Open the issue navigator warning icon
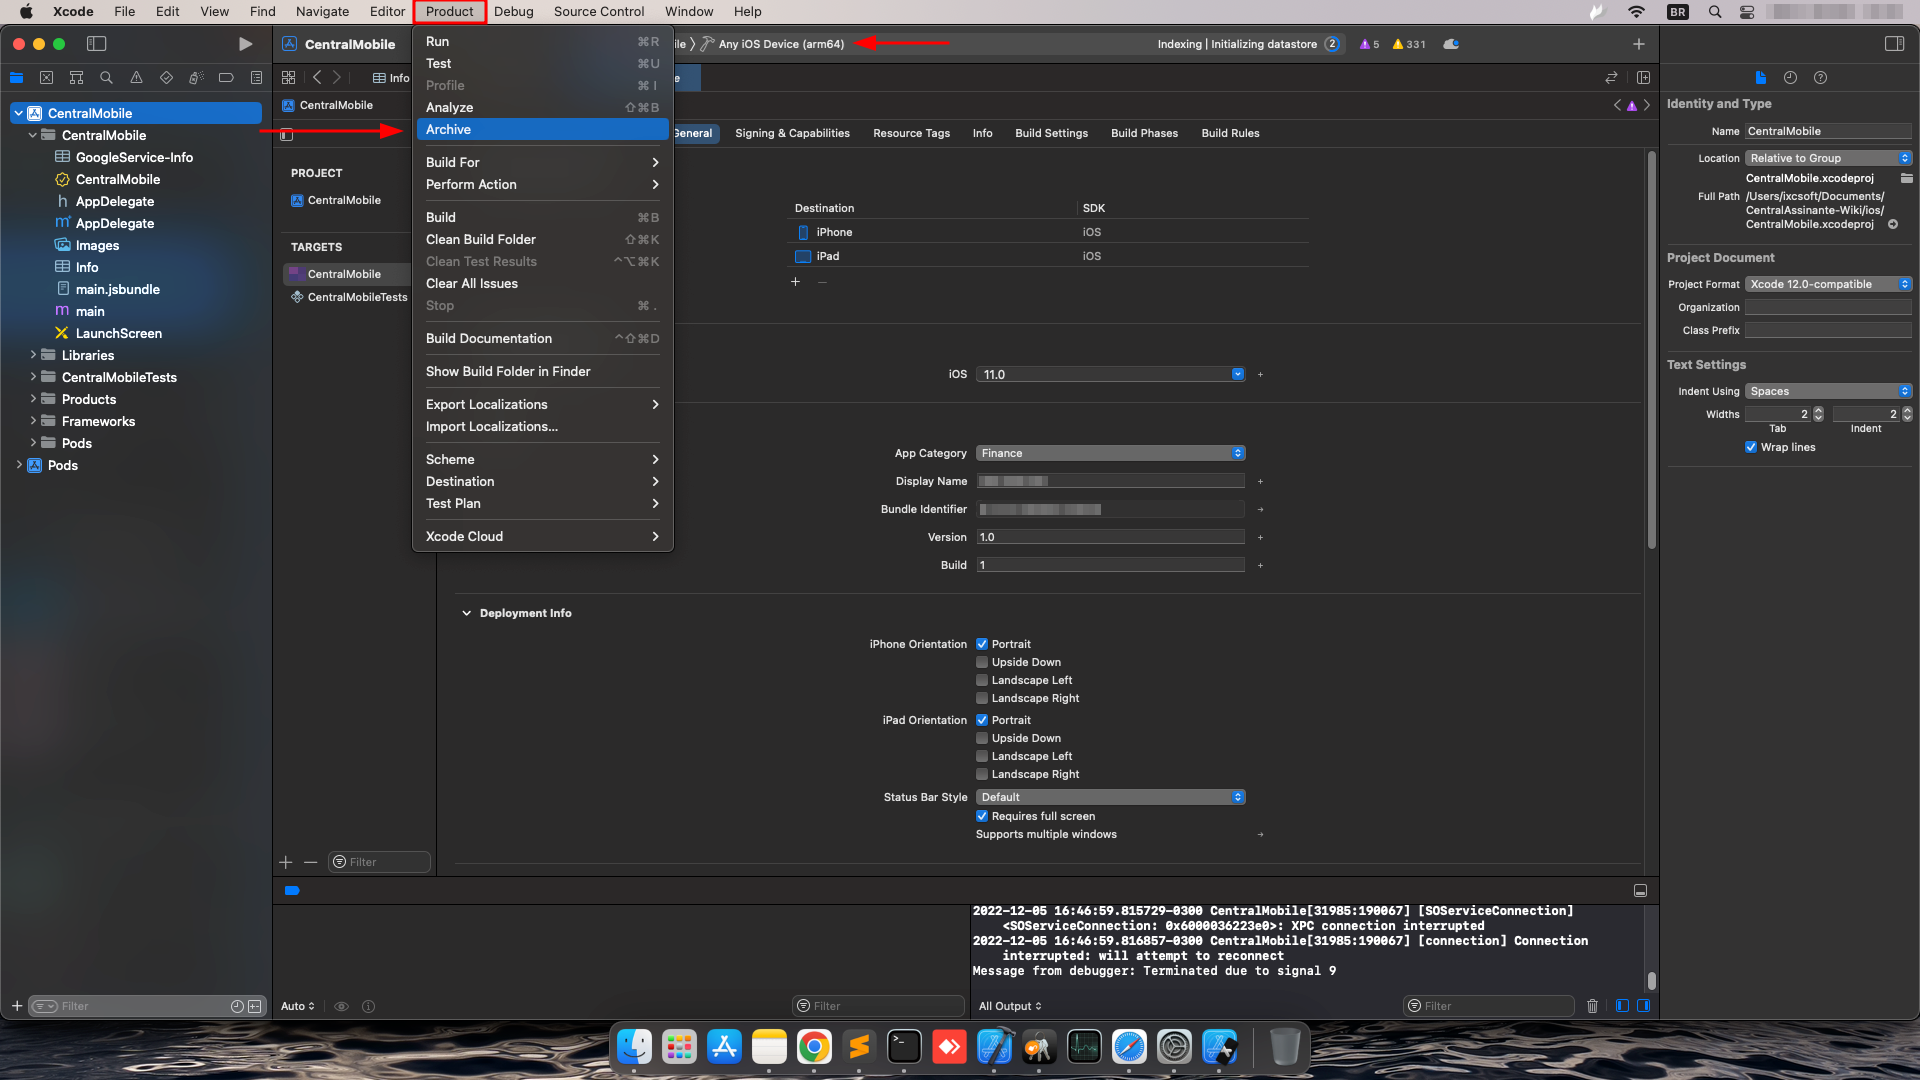This screenshot has width=1920, height=1080. [136, 78]
